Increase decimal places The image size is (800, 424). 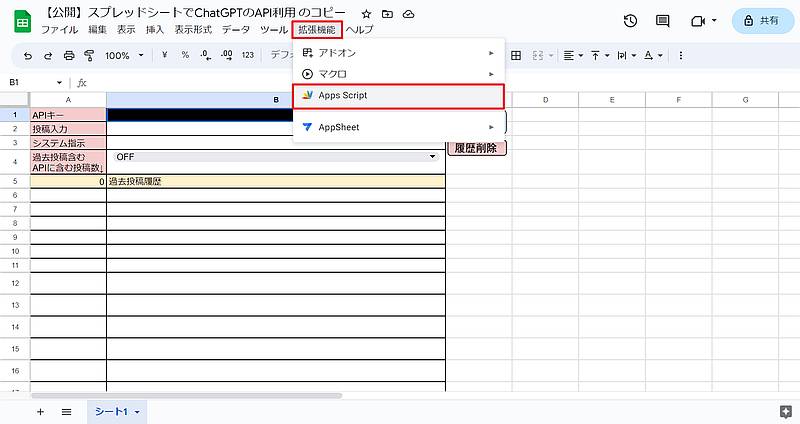[227, 55]
